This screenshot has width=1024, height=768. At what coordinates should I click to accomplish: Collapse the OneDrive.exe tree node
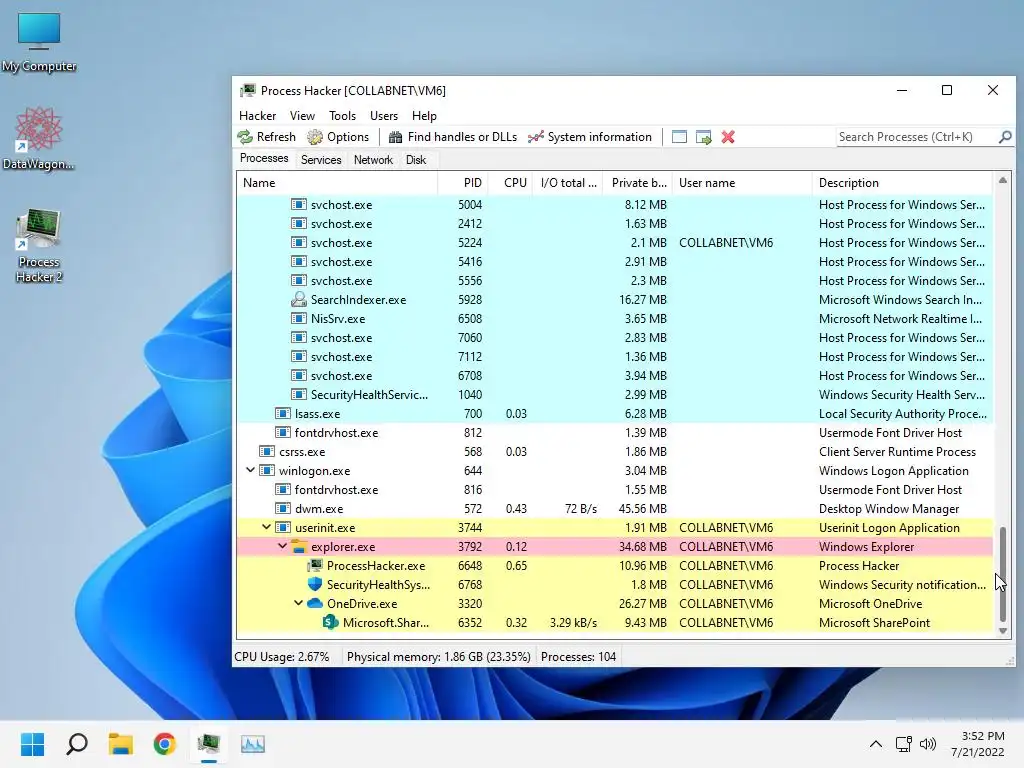click(298, 603)
